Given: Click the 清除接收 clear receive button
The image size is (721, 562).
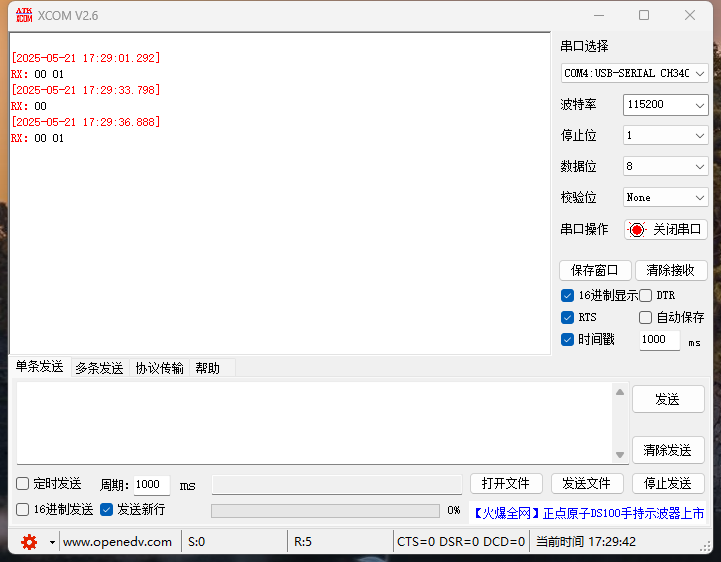Looking at the screenshot, I should pos(671,270).
